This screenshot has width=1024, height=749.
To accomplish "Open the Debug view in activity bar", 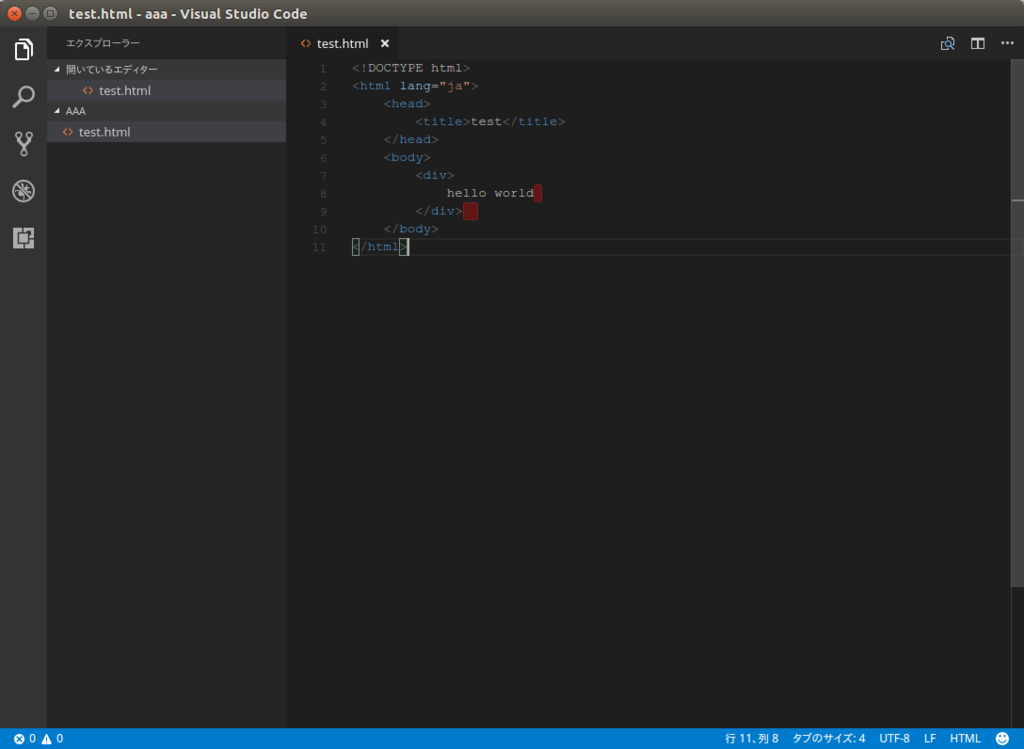I will point(24,191).
